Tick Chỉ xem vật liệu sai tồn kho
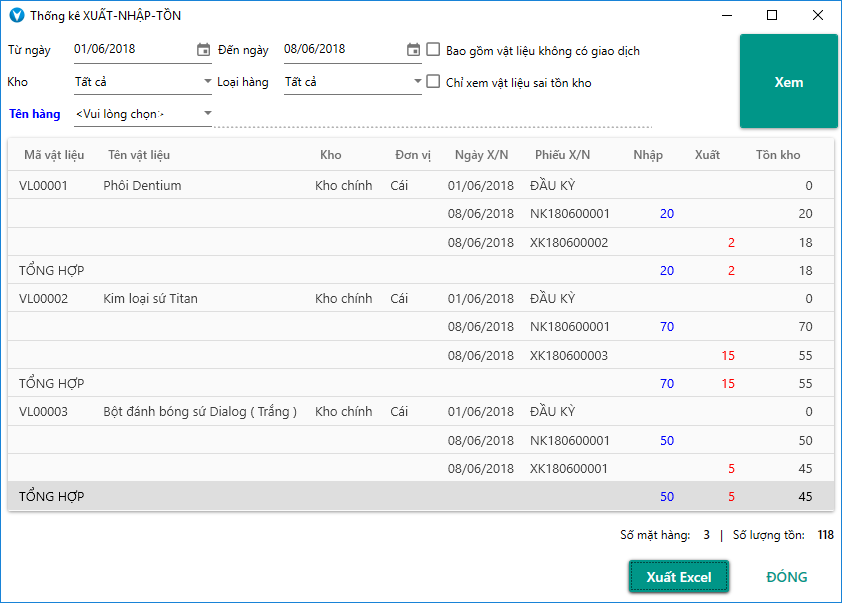This screenshot has width=842, height=603. pos(434,82)
